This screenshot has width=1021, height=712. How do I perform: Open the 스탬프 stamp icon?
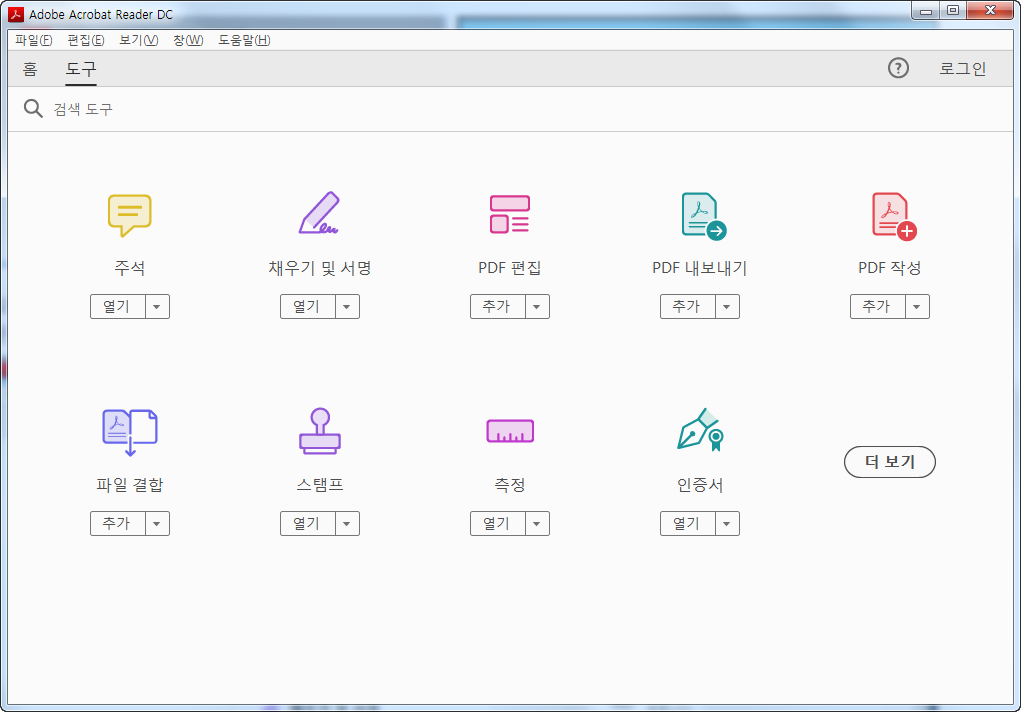click(x=320, y=431)
